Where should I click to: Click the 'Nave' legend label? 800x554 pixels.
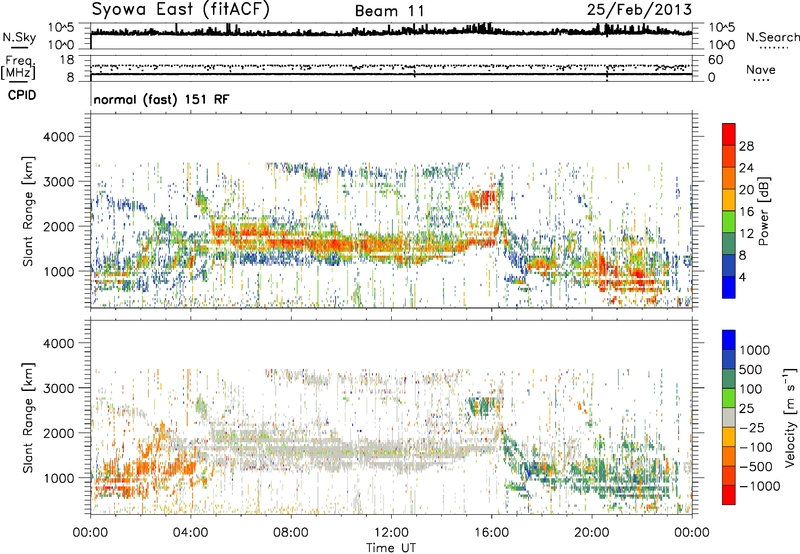pyautogui.click(x=761, y=70)
